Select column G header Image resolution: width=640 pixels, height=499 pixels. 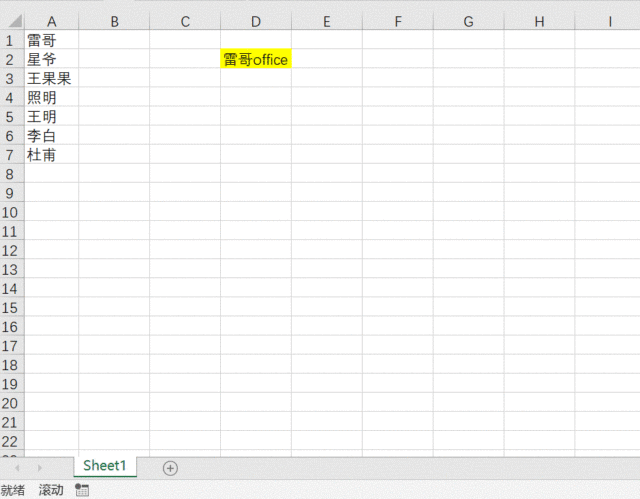[469, 21]
